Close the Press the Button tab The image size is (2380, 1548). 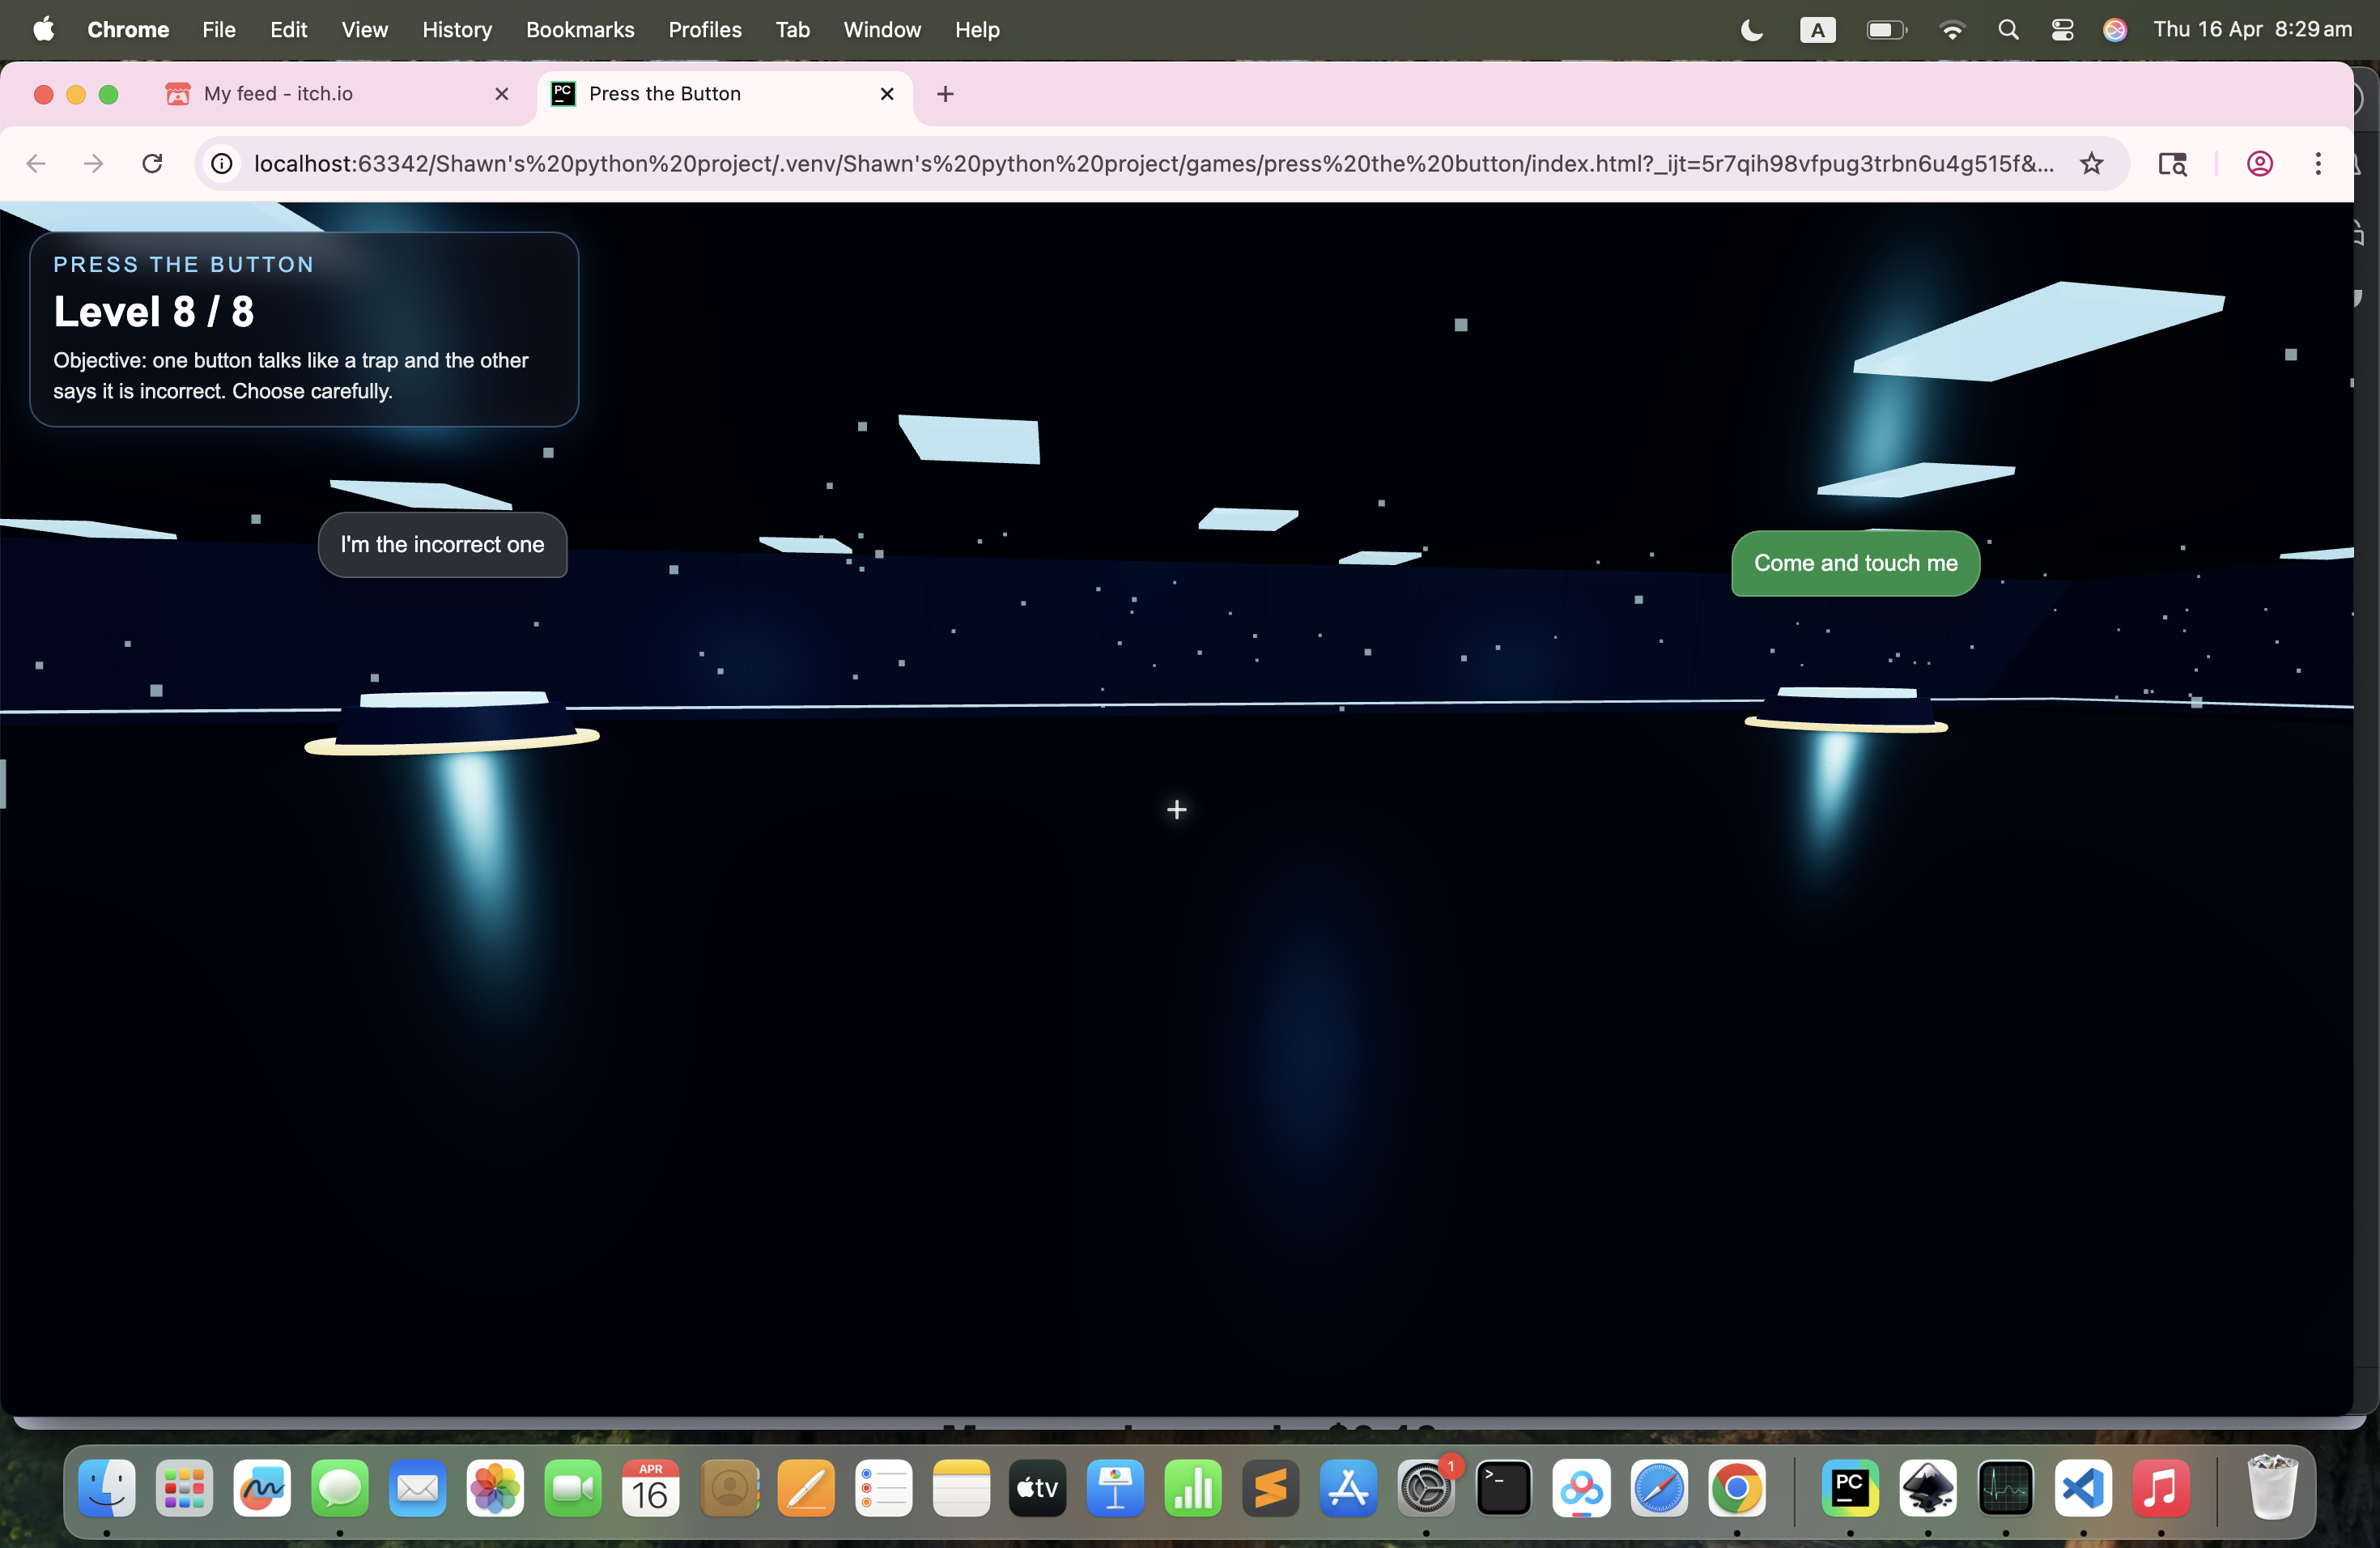click(886, 94)
